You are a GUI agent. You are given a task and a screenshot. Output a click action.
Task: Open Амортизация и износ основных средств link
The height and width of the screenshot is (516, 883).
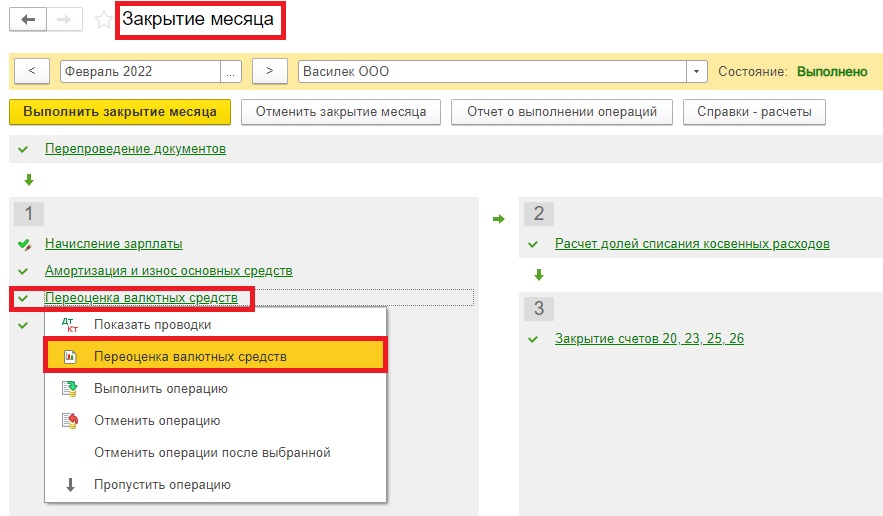point(168,270)
